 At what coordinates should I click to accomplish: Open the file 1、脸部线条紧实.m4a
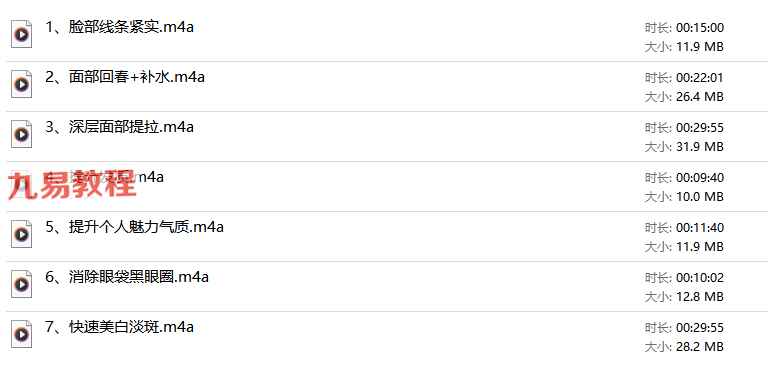120,27
